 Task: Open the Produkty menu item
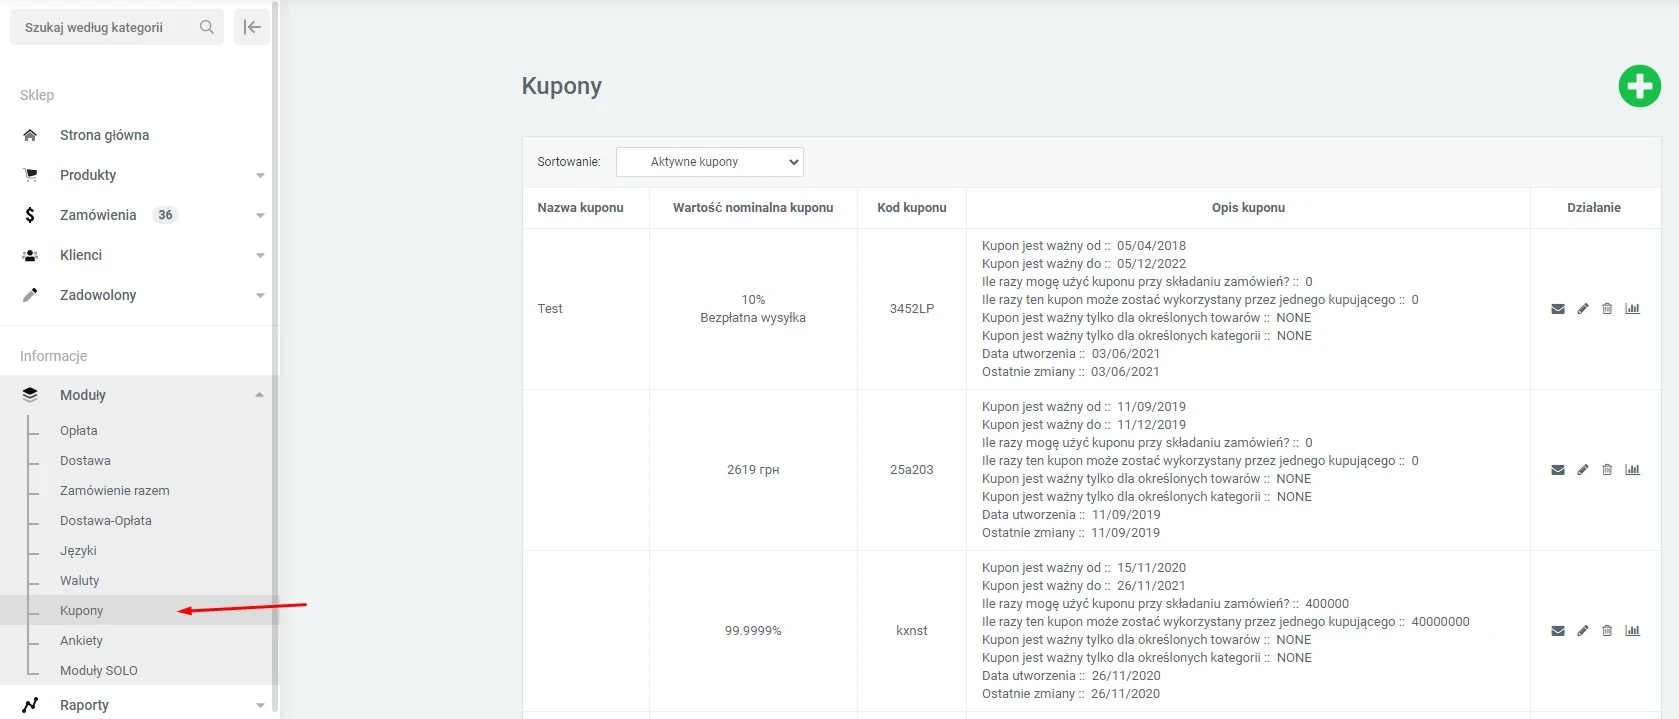[x=88, y=175]
